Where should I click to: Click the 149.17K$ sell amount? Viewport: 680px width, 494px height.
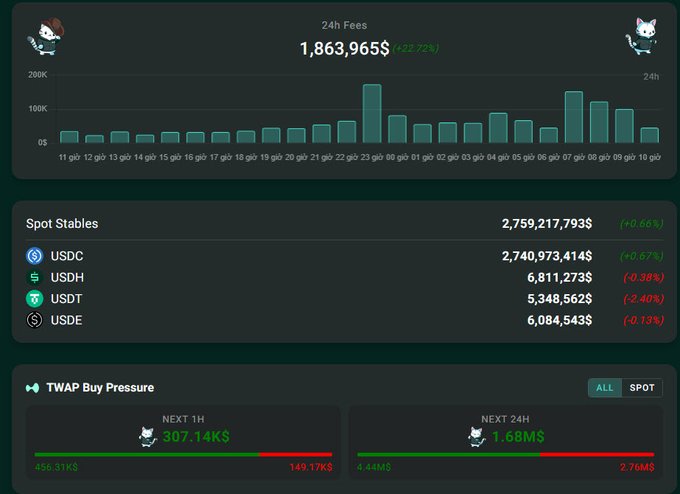click(311, 467)
